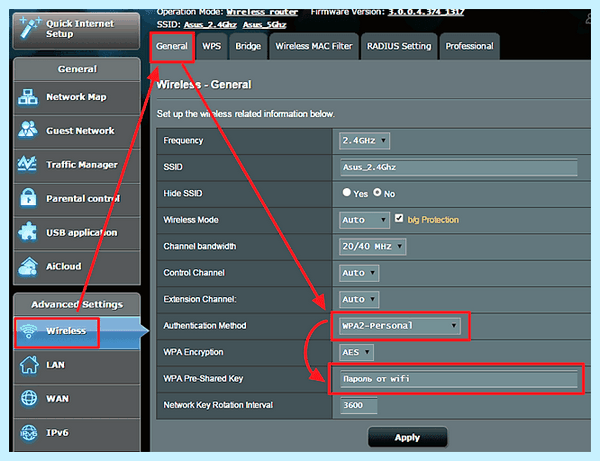
Task: Select No for Hide SSID
Action: (377, 192)
